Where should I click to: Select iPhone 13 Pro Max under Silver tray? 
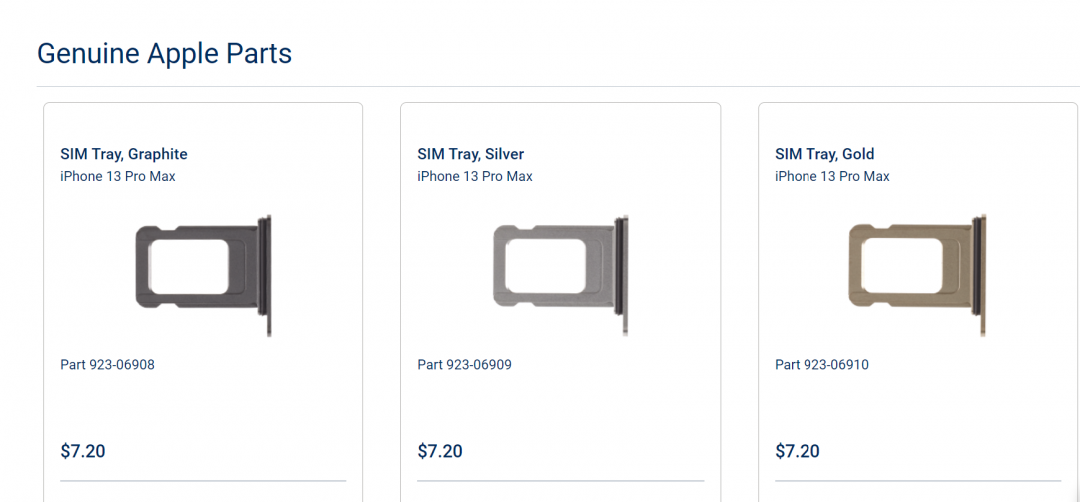click(475, 176)
